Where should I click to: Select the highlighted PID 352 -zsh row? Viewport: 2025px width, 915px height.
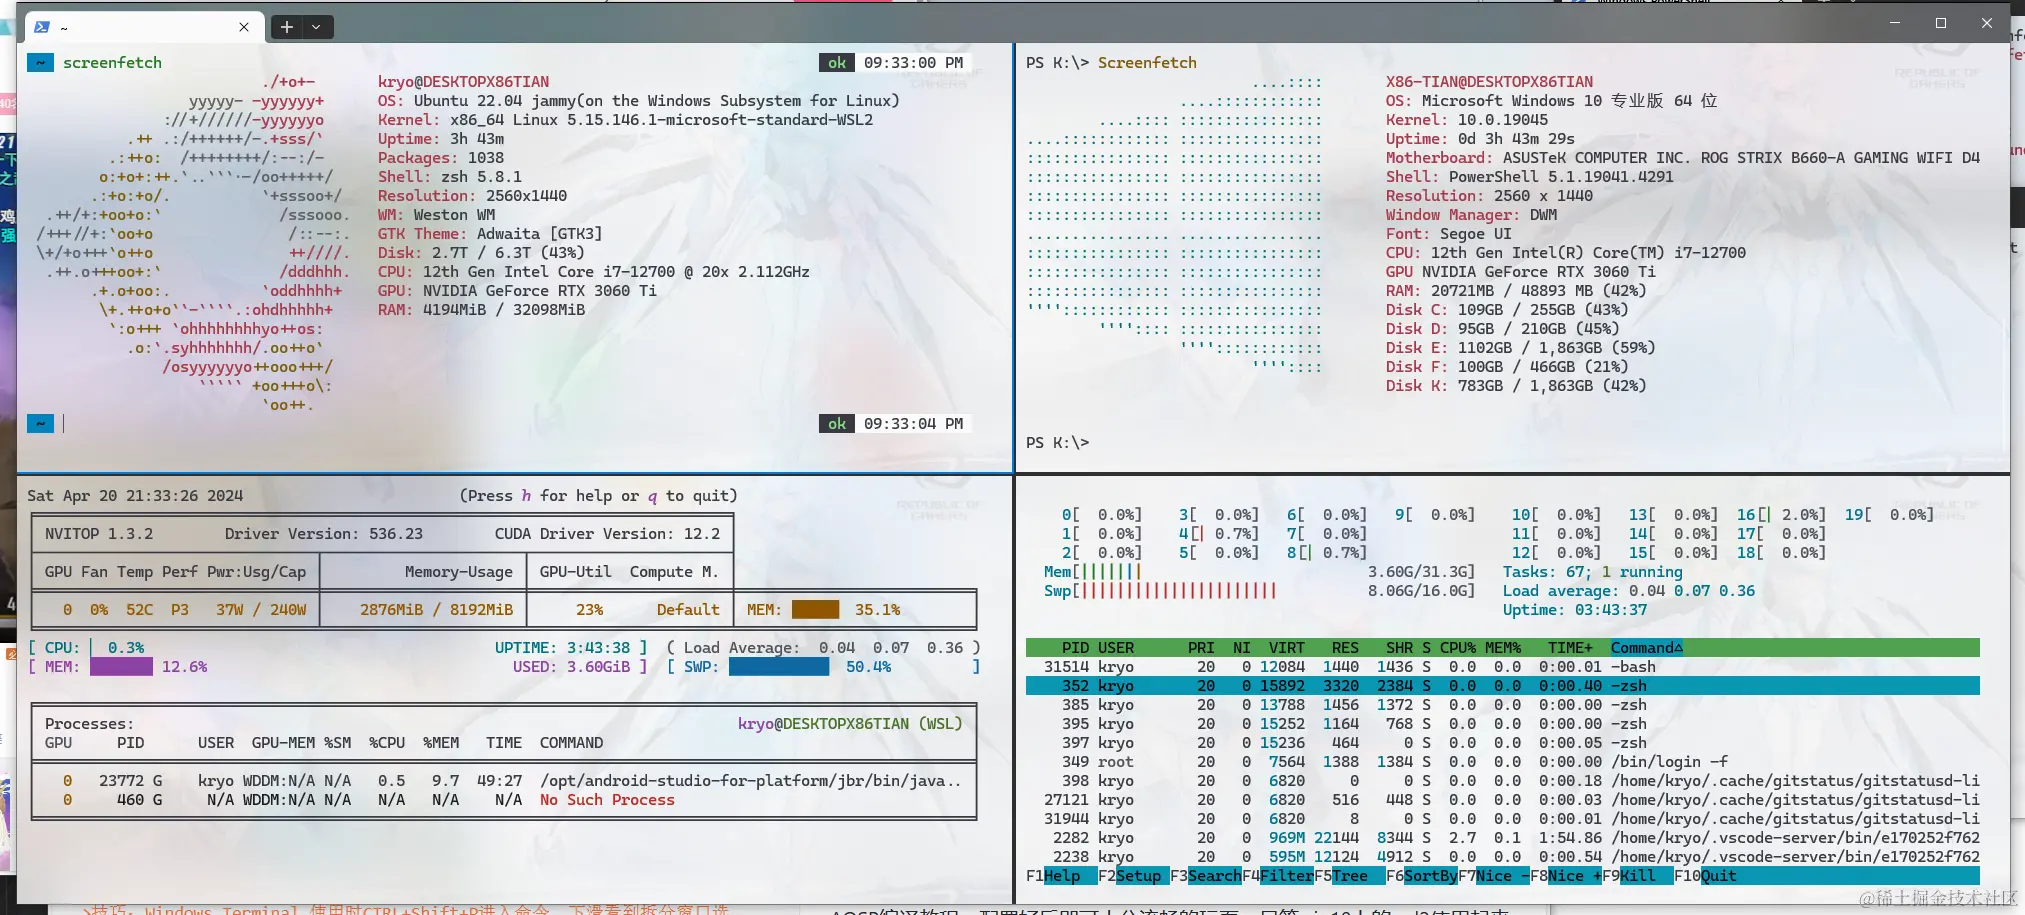(1502, 686)
